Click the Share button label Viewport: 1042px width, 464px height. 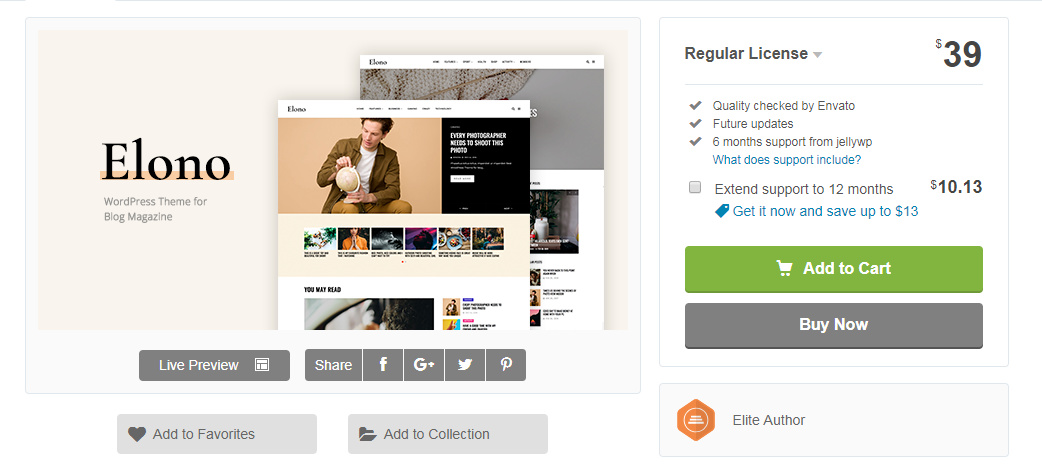click(x=334, y=365)
